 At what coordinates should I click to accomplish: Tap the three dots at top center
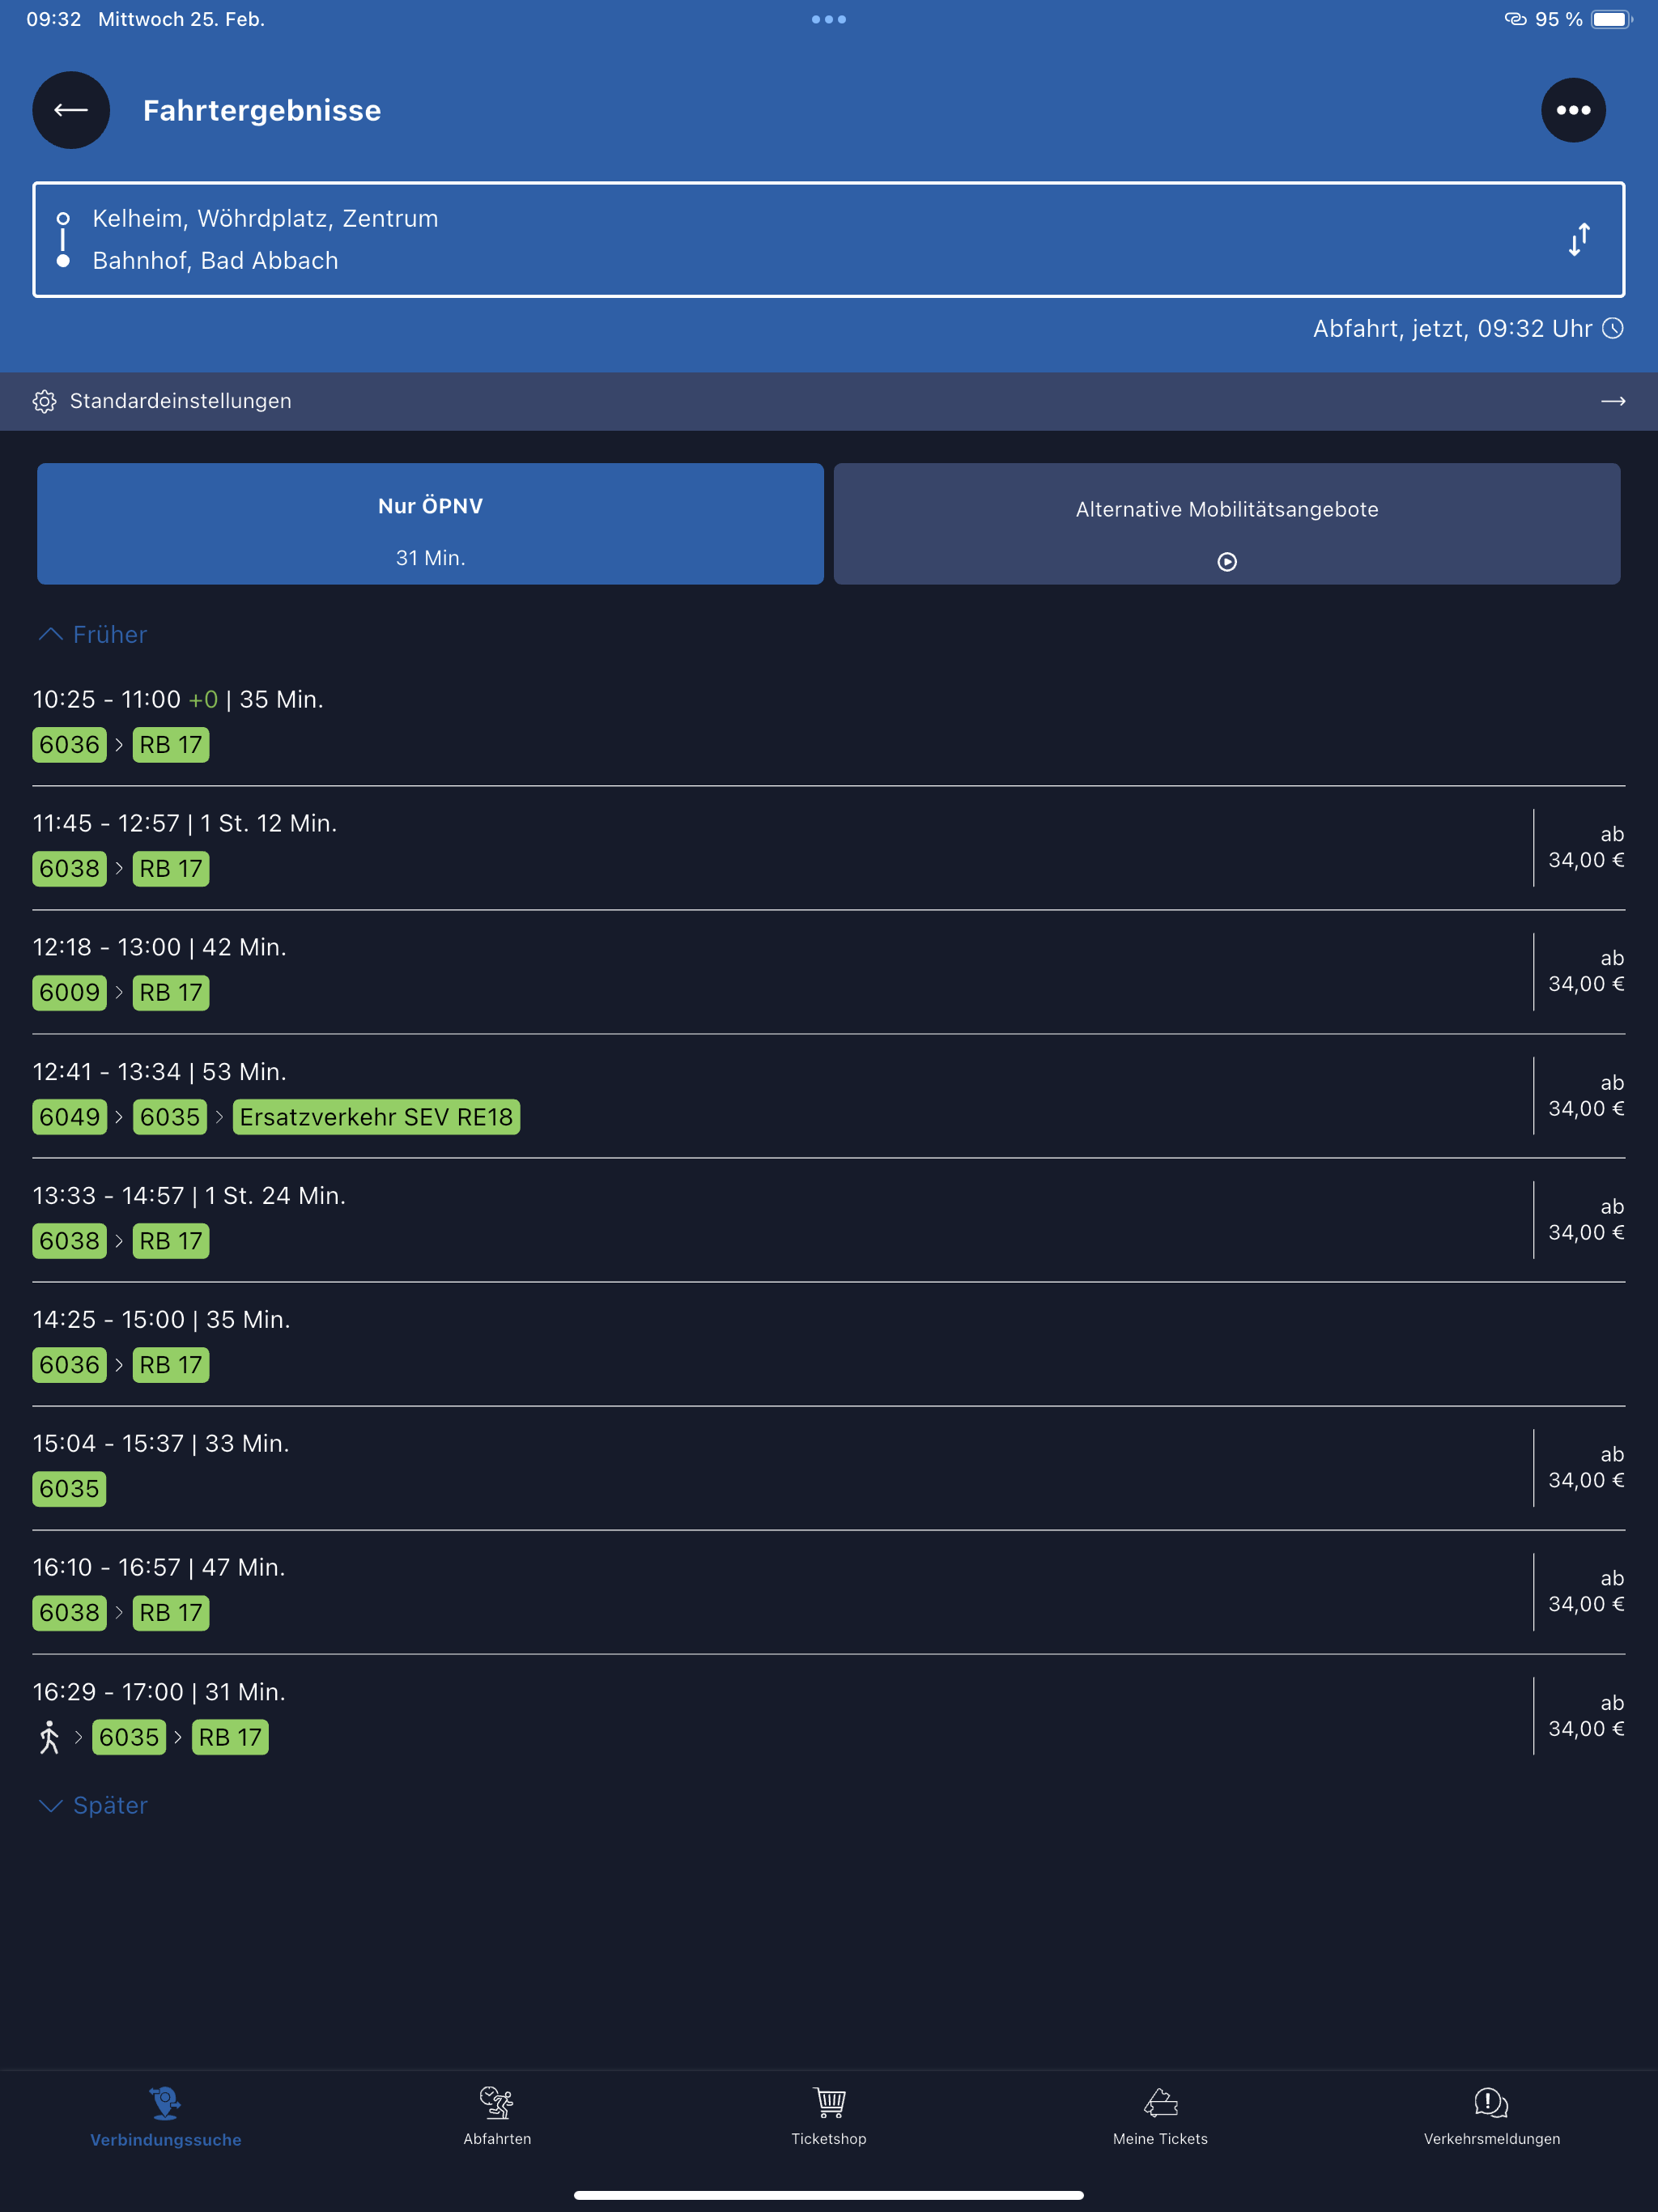coord(829,19)
